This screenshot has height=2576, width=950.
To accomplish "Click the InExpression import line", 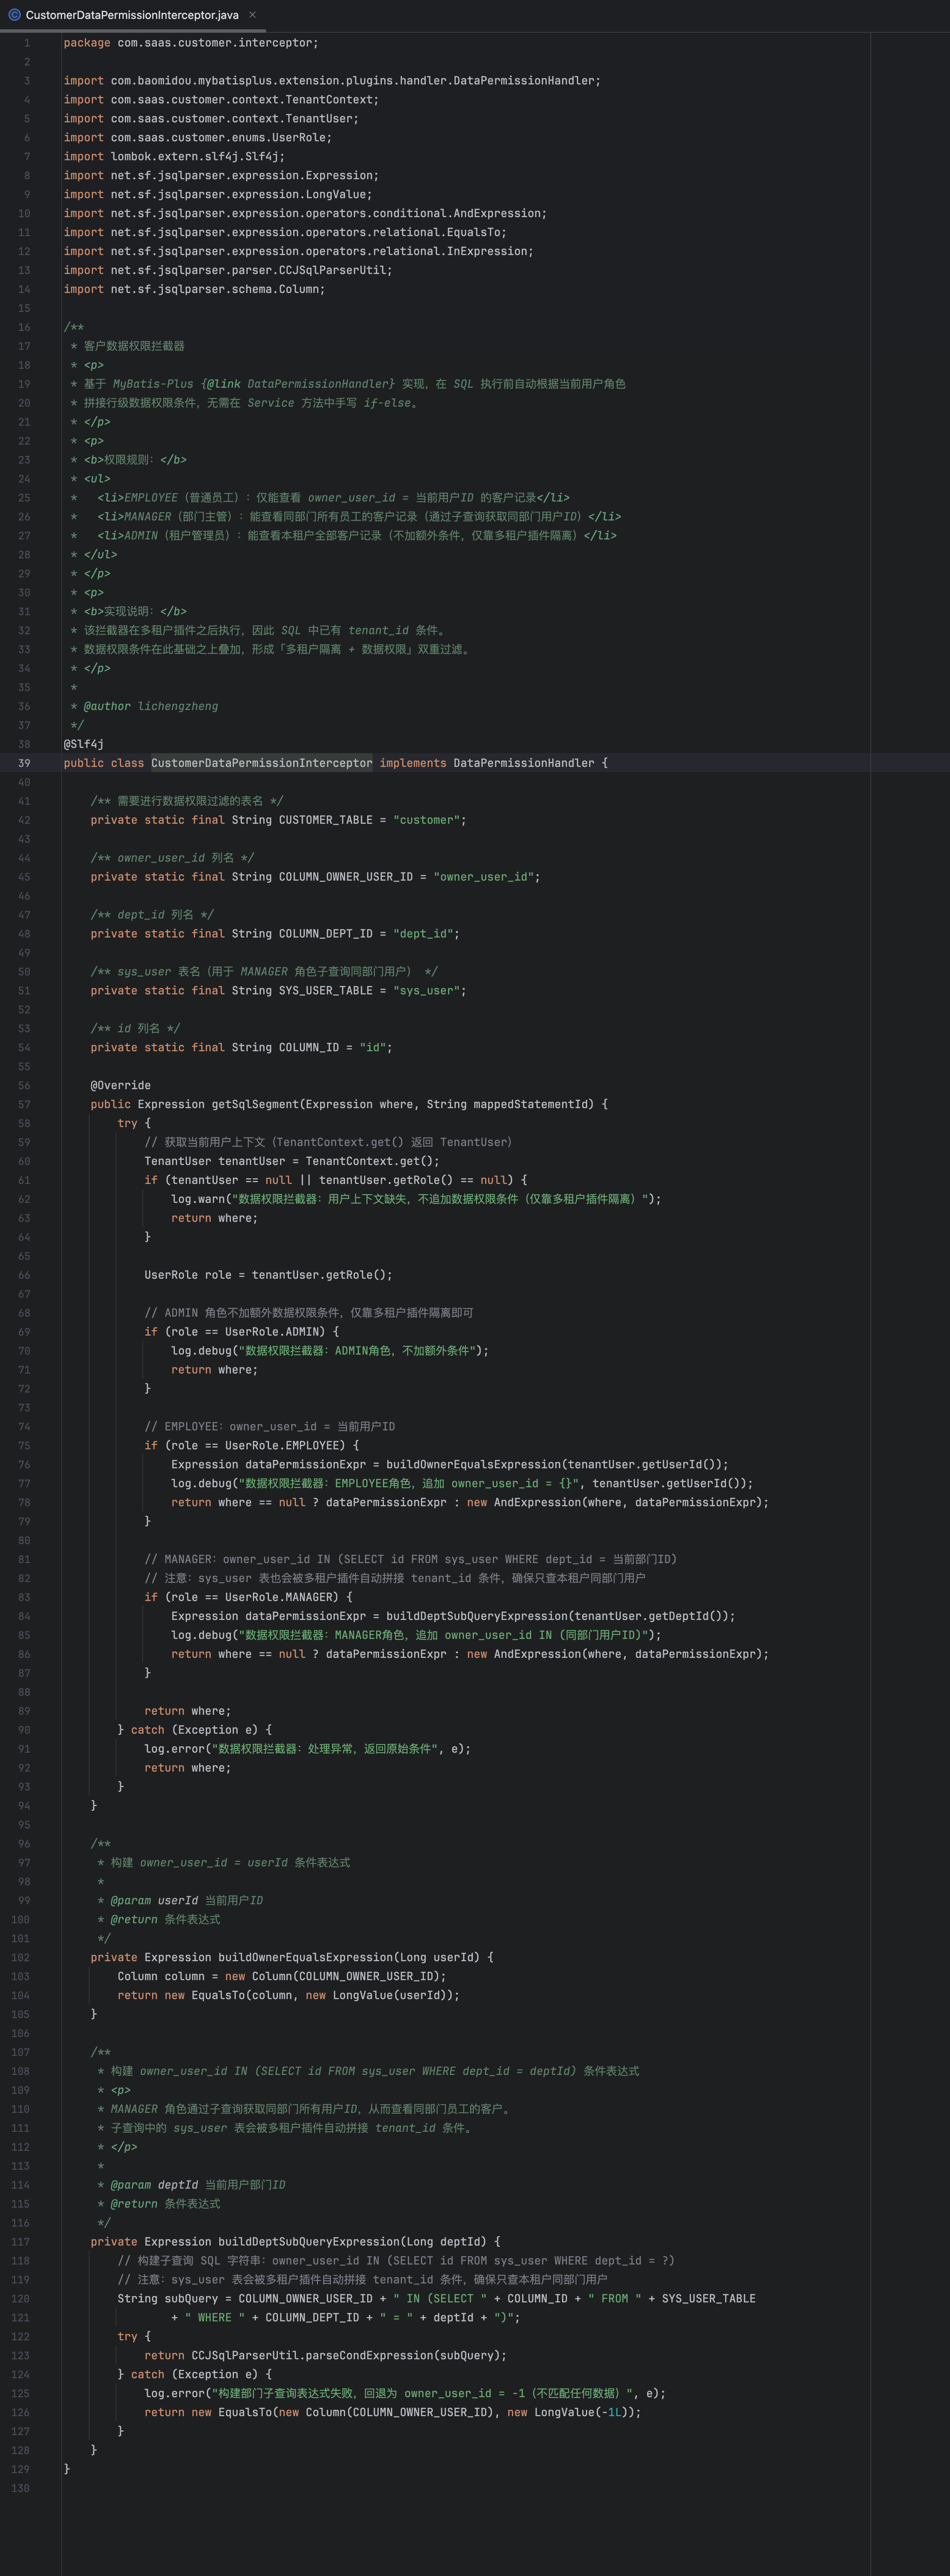I will click(298, 252).
